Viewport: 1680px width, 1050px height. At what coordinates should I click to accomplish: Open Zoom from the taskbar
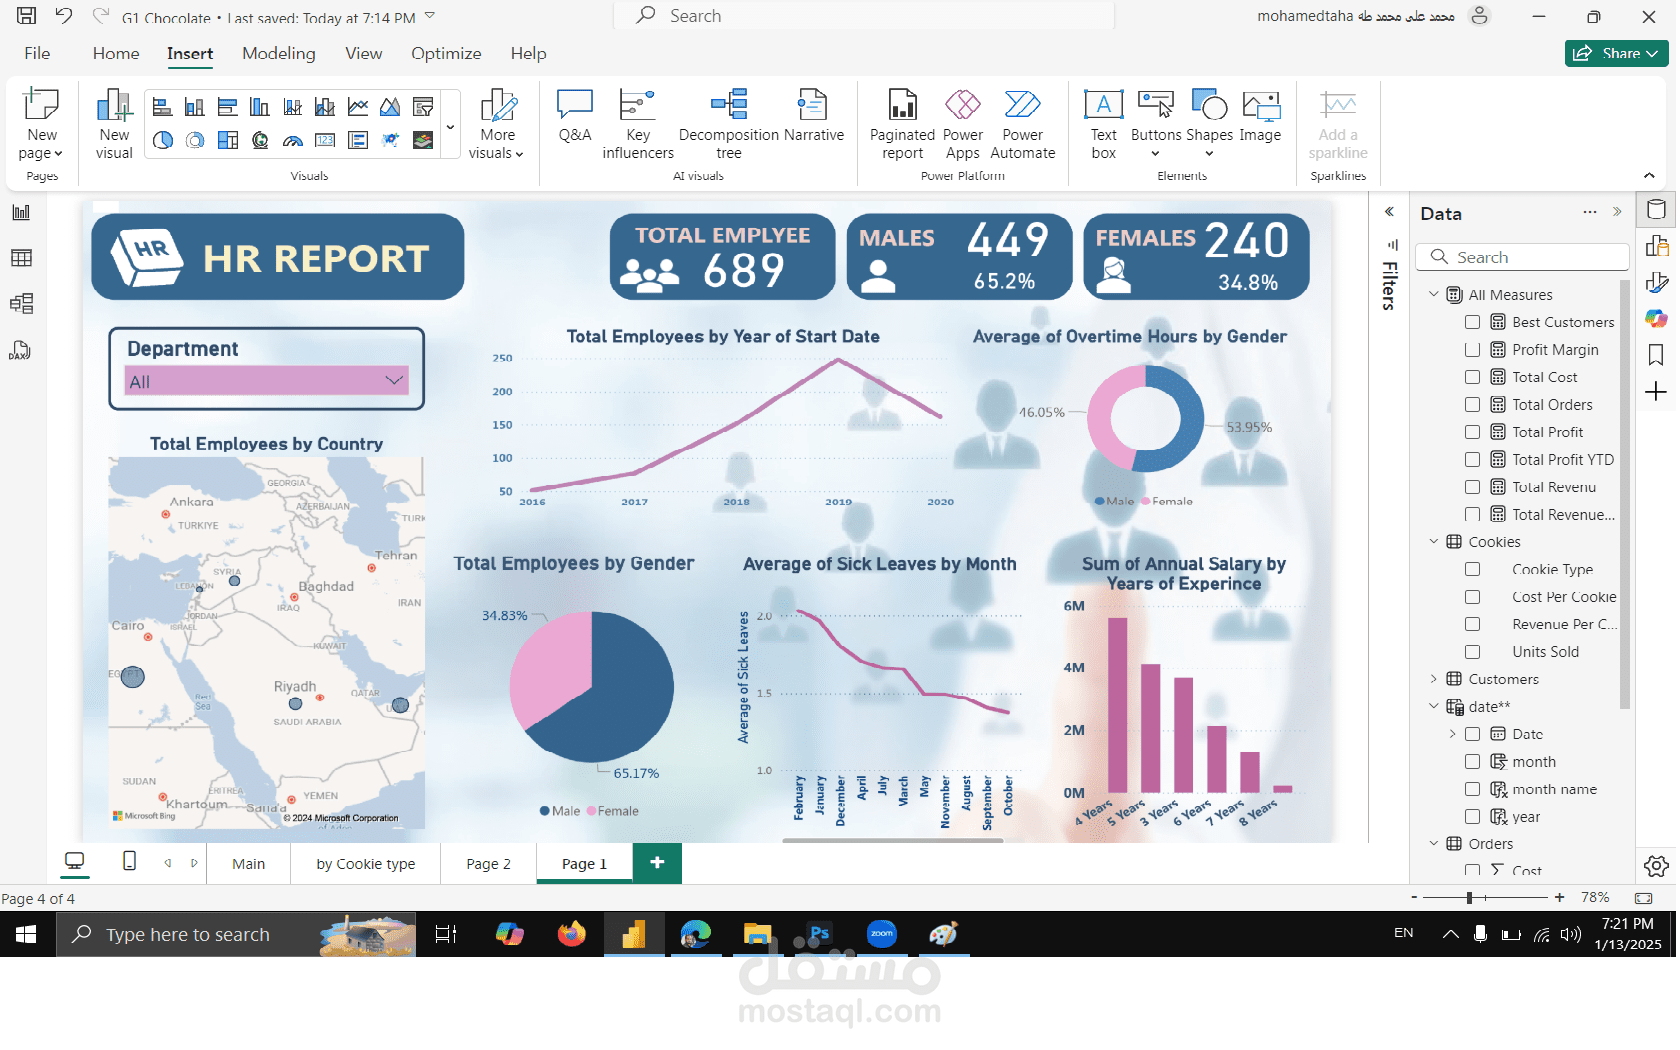click(x=882, y=934)
